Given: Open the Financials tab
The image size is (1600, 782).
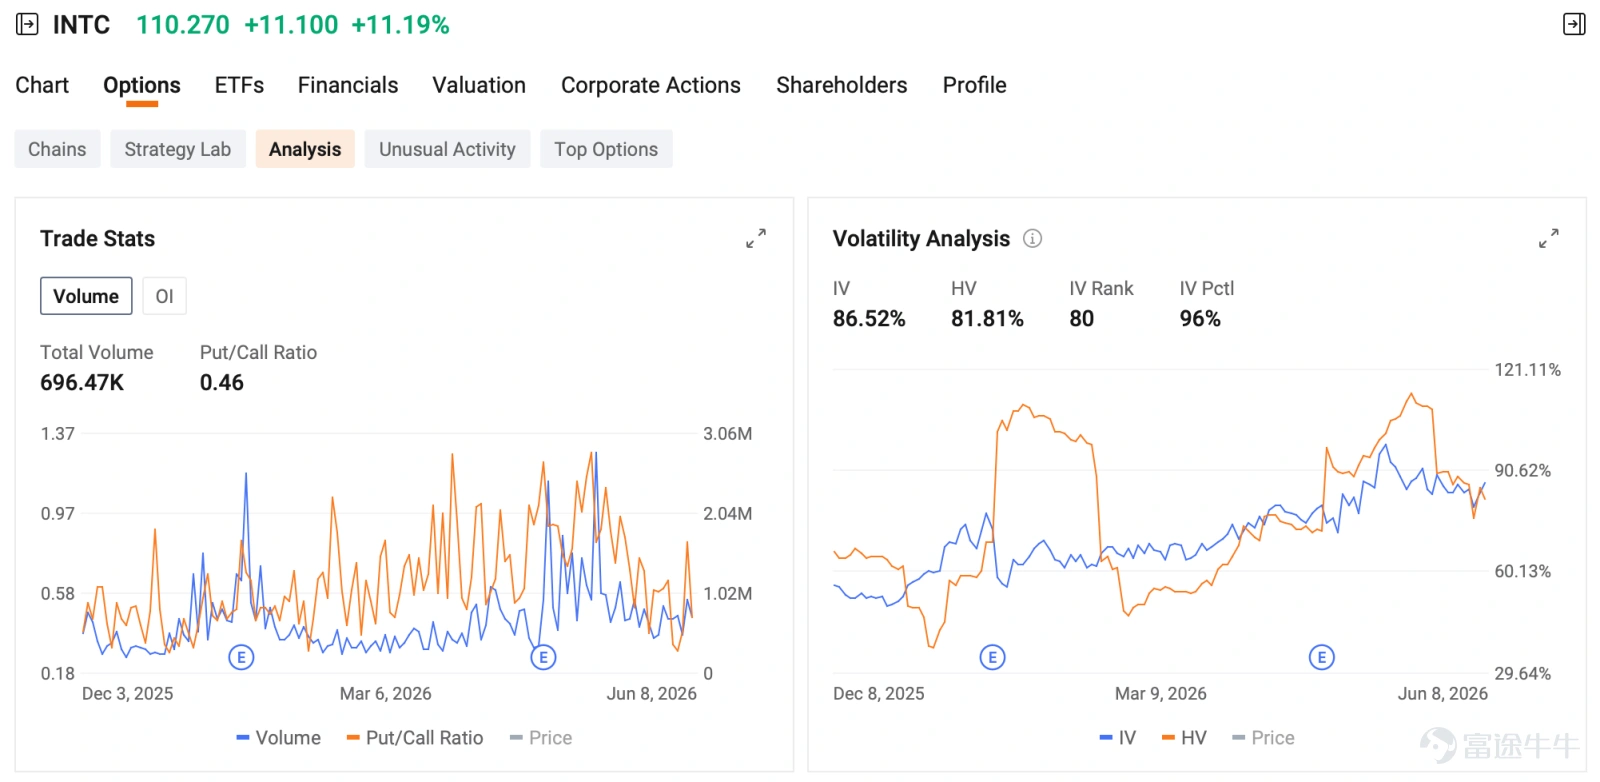Looking at the screenshot, I should pyautogui.click(x=348, y=85).
